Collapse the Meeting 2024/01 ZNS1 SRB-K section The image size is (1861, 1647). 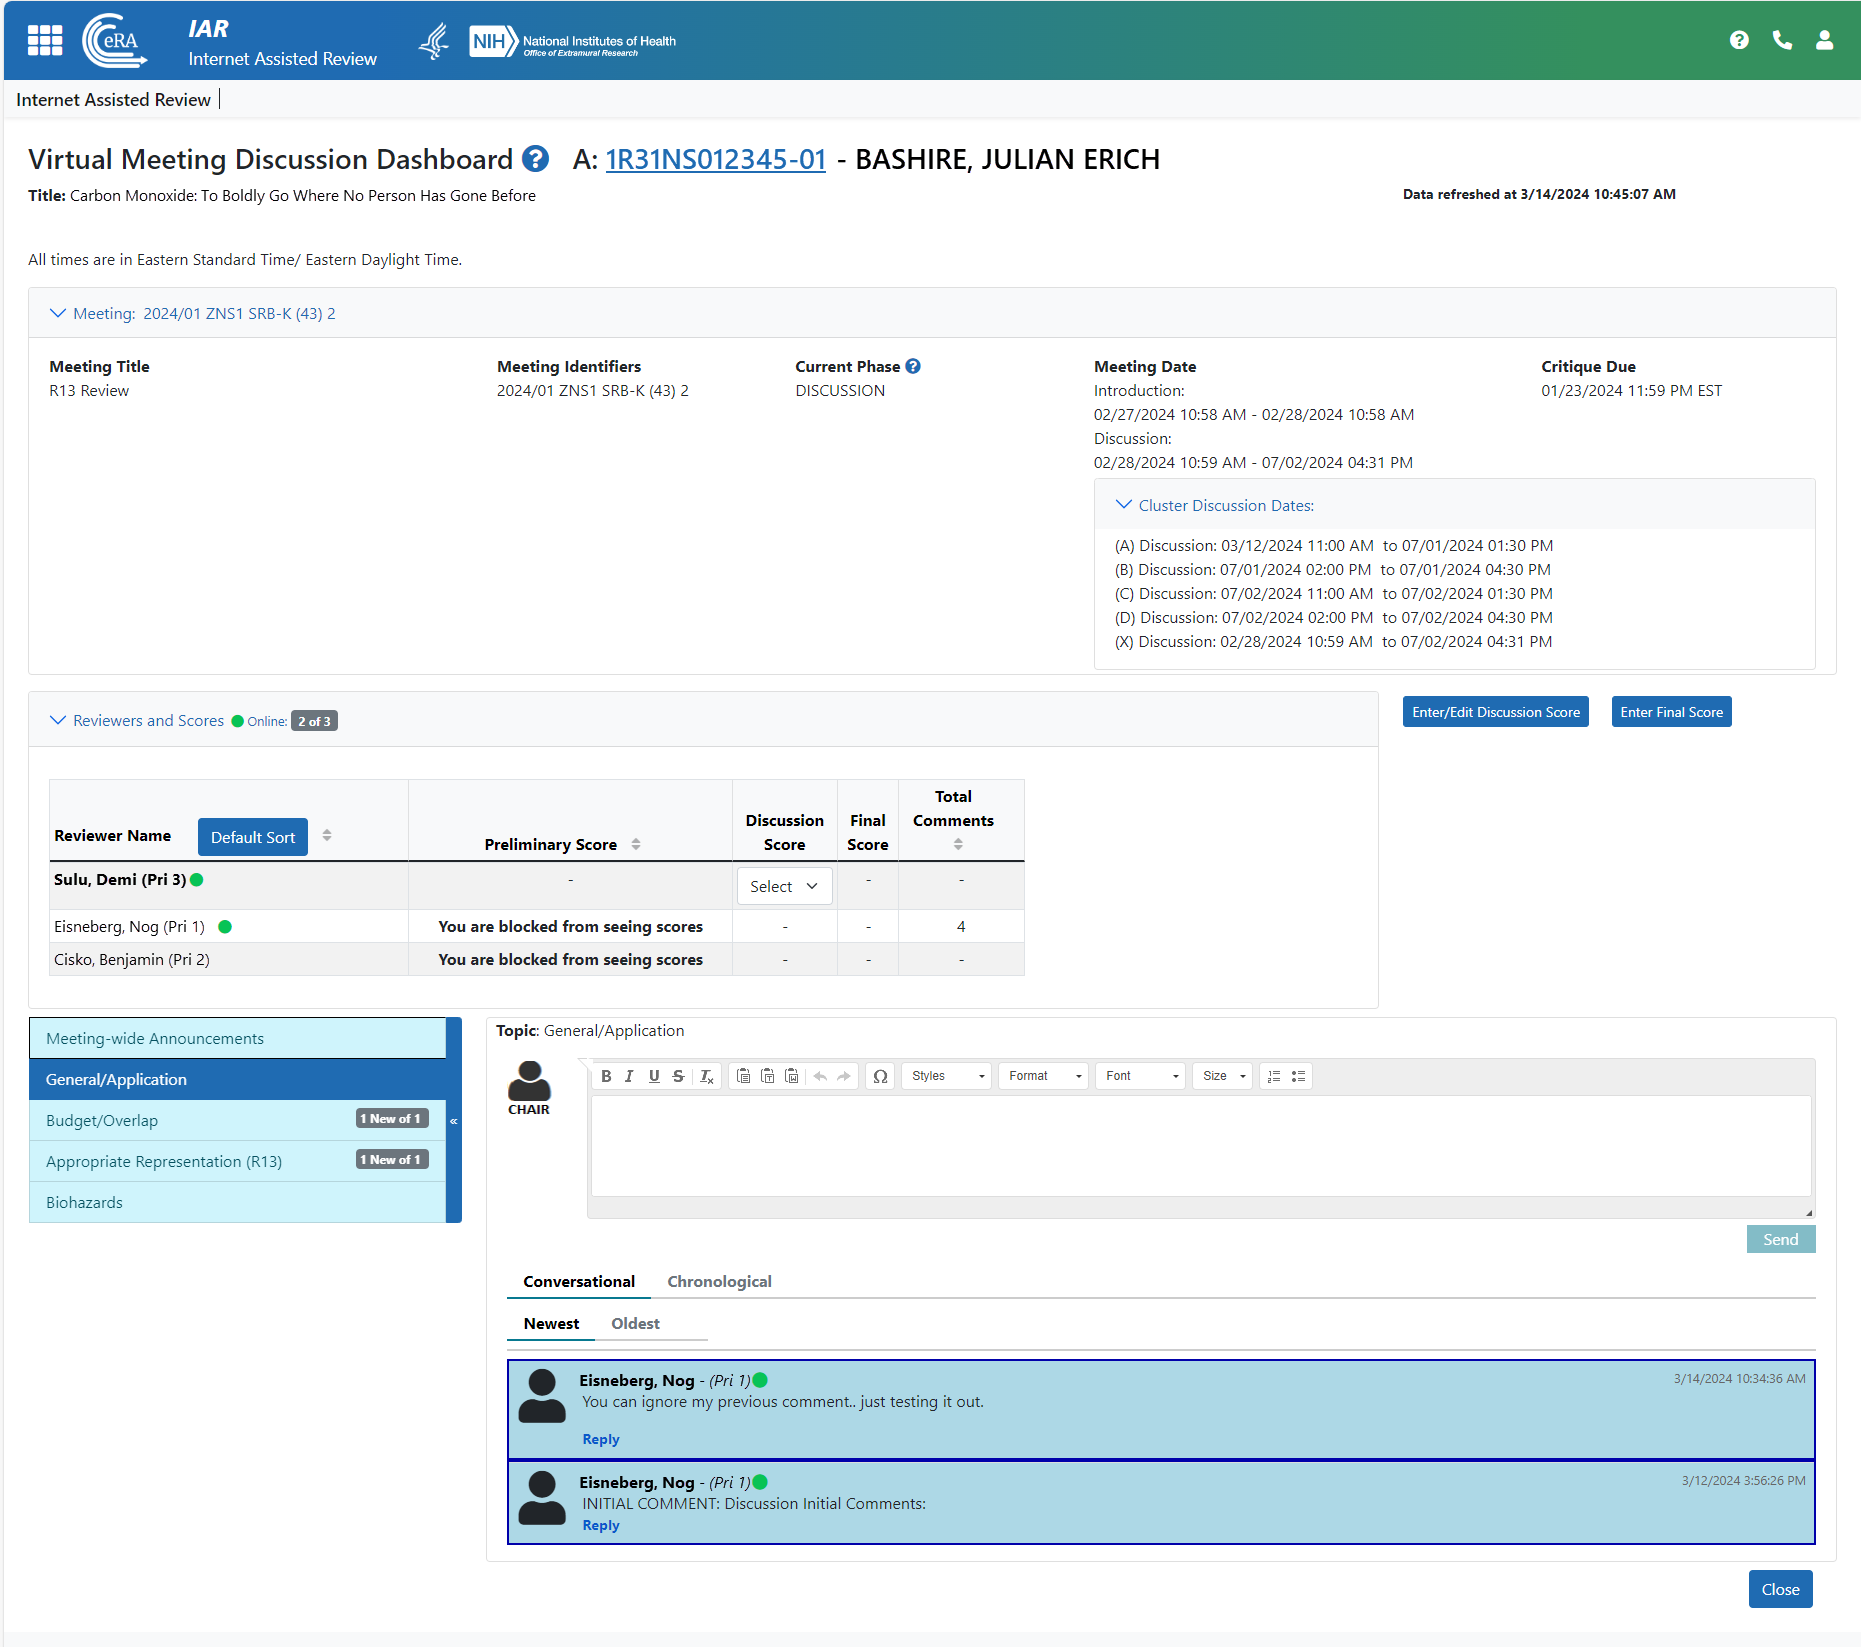58,313
